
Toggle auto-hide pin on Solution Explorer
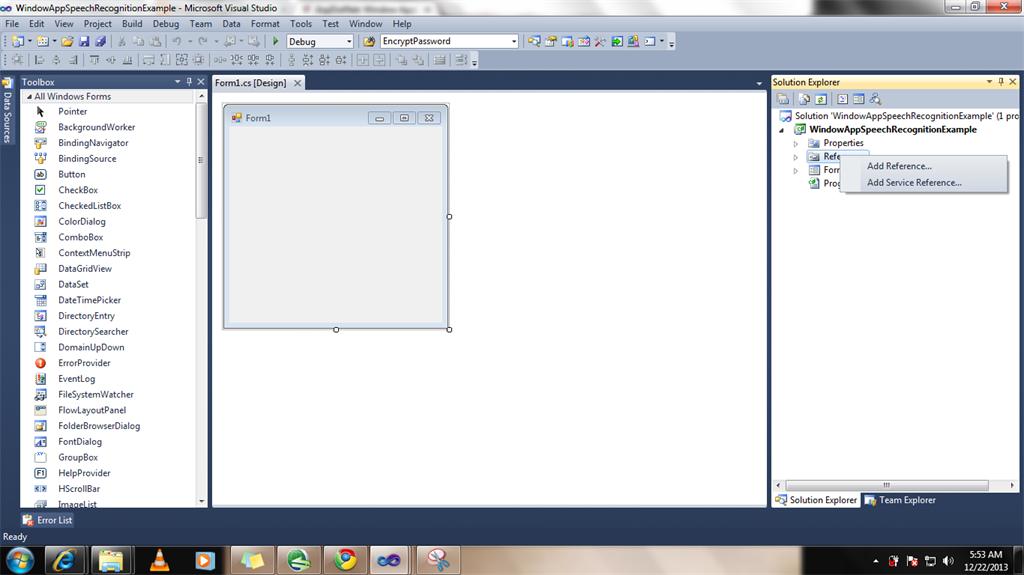1001,82
